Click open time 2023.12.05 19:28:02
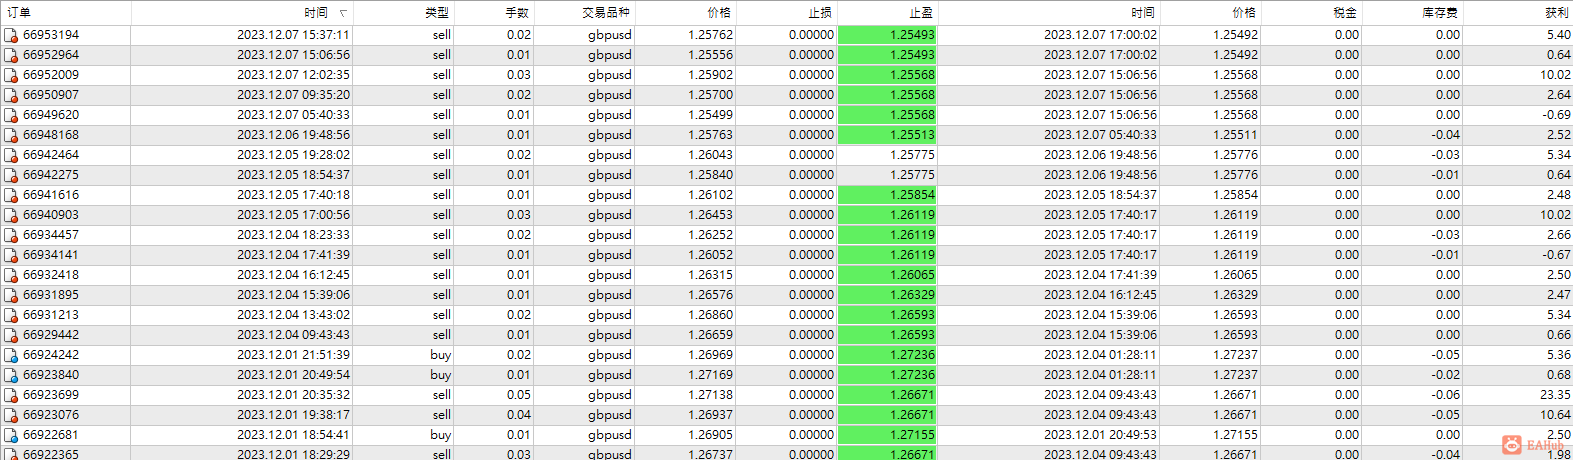This screenshot has height=460, width=1573. click(293, 155)
